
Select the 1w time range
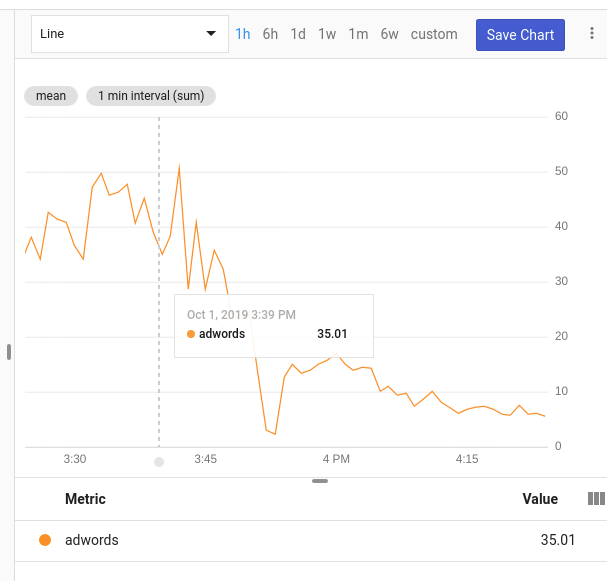[x=327, y=34]
